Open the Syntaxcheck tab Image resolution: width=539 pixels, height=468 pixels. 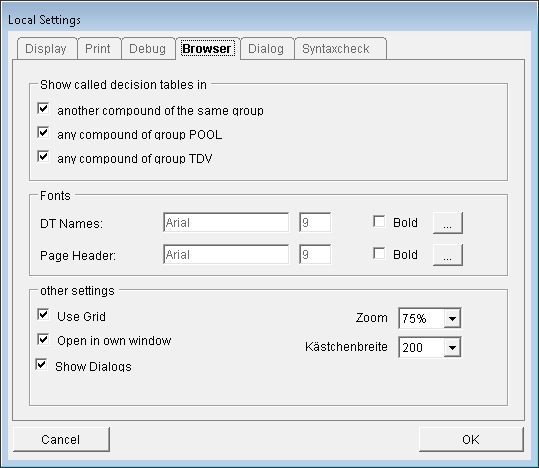tap(340, 49)
